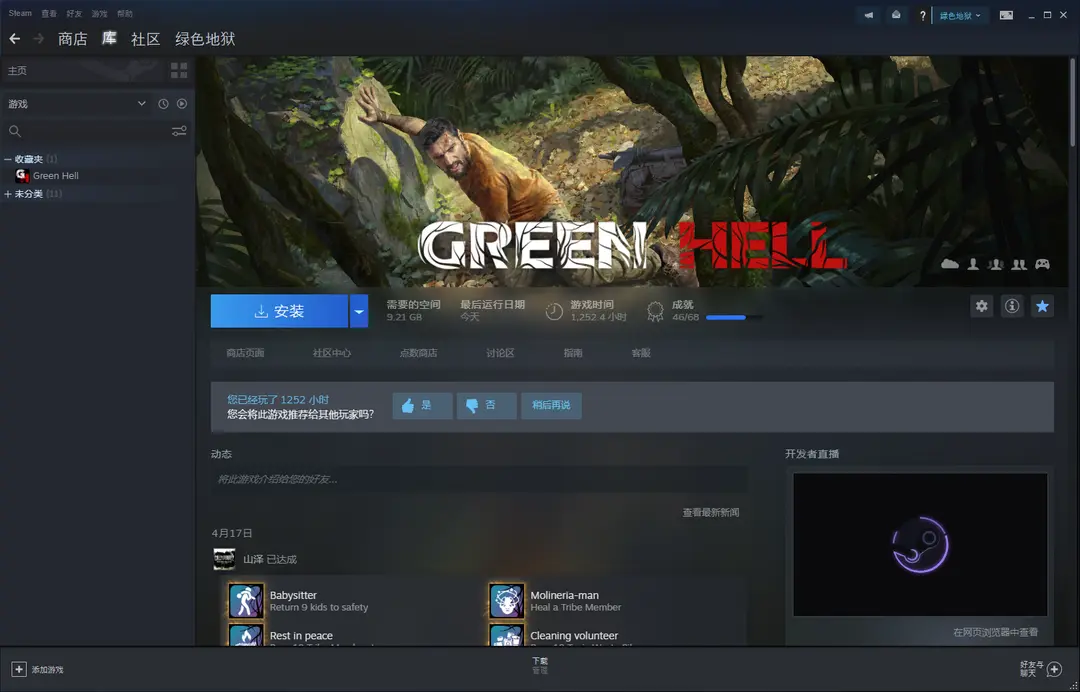Open game settings gear icon
This screenshot has height=692, width=1080.
click(982, 306)
